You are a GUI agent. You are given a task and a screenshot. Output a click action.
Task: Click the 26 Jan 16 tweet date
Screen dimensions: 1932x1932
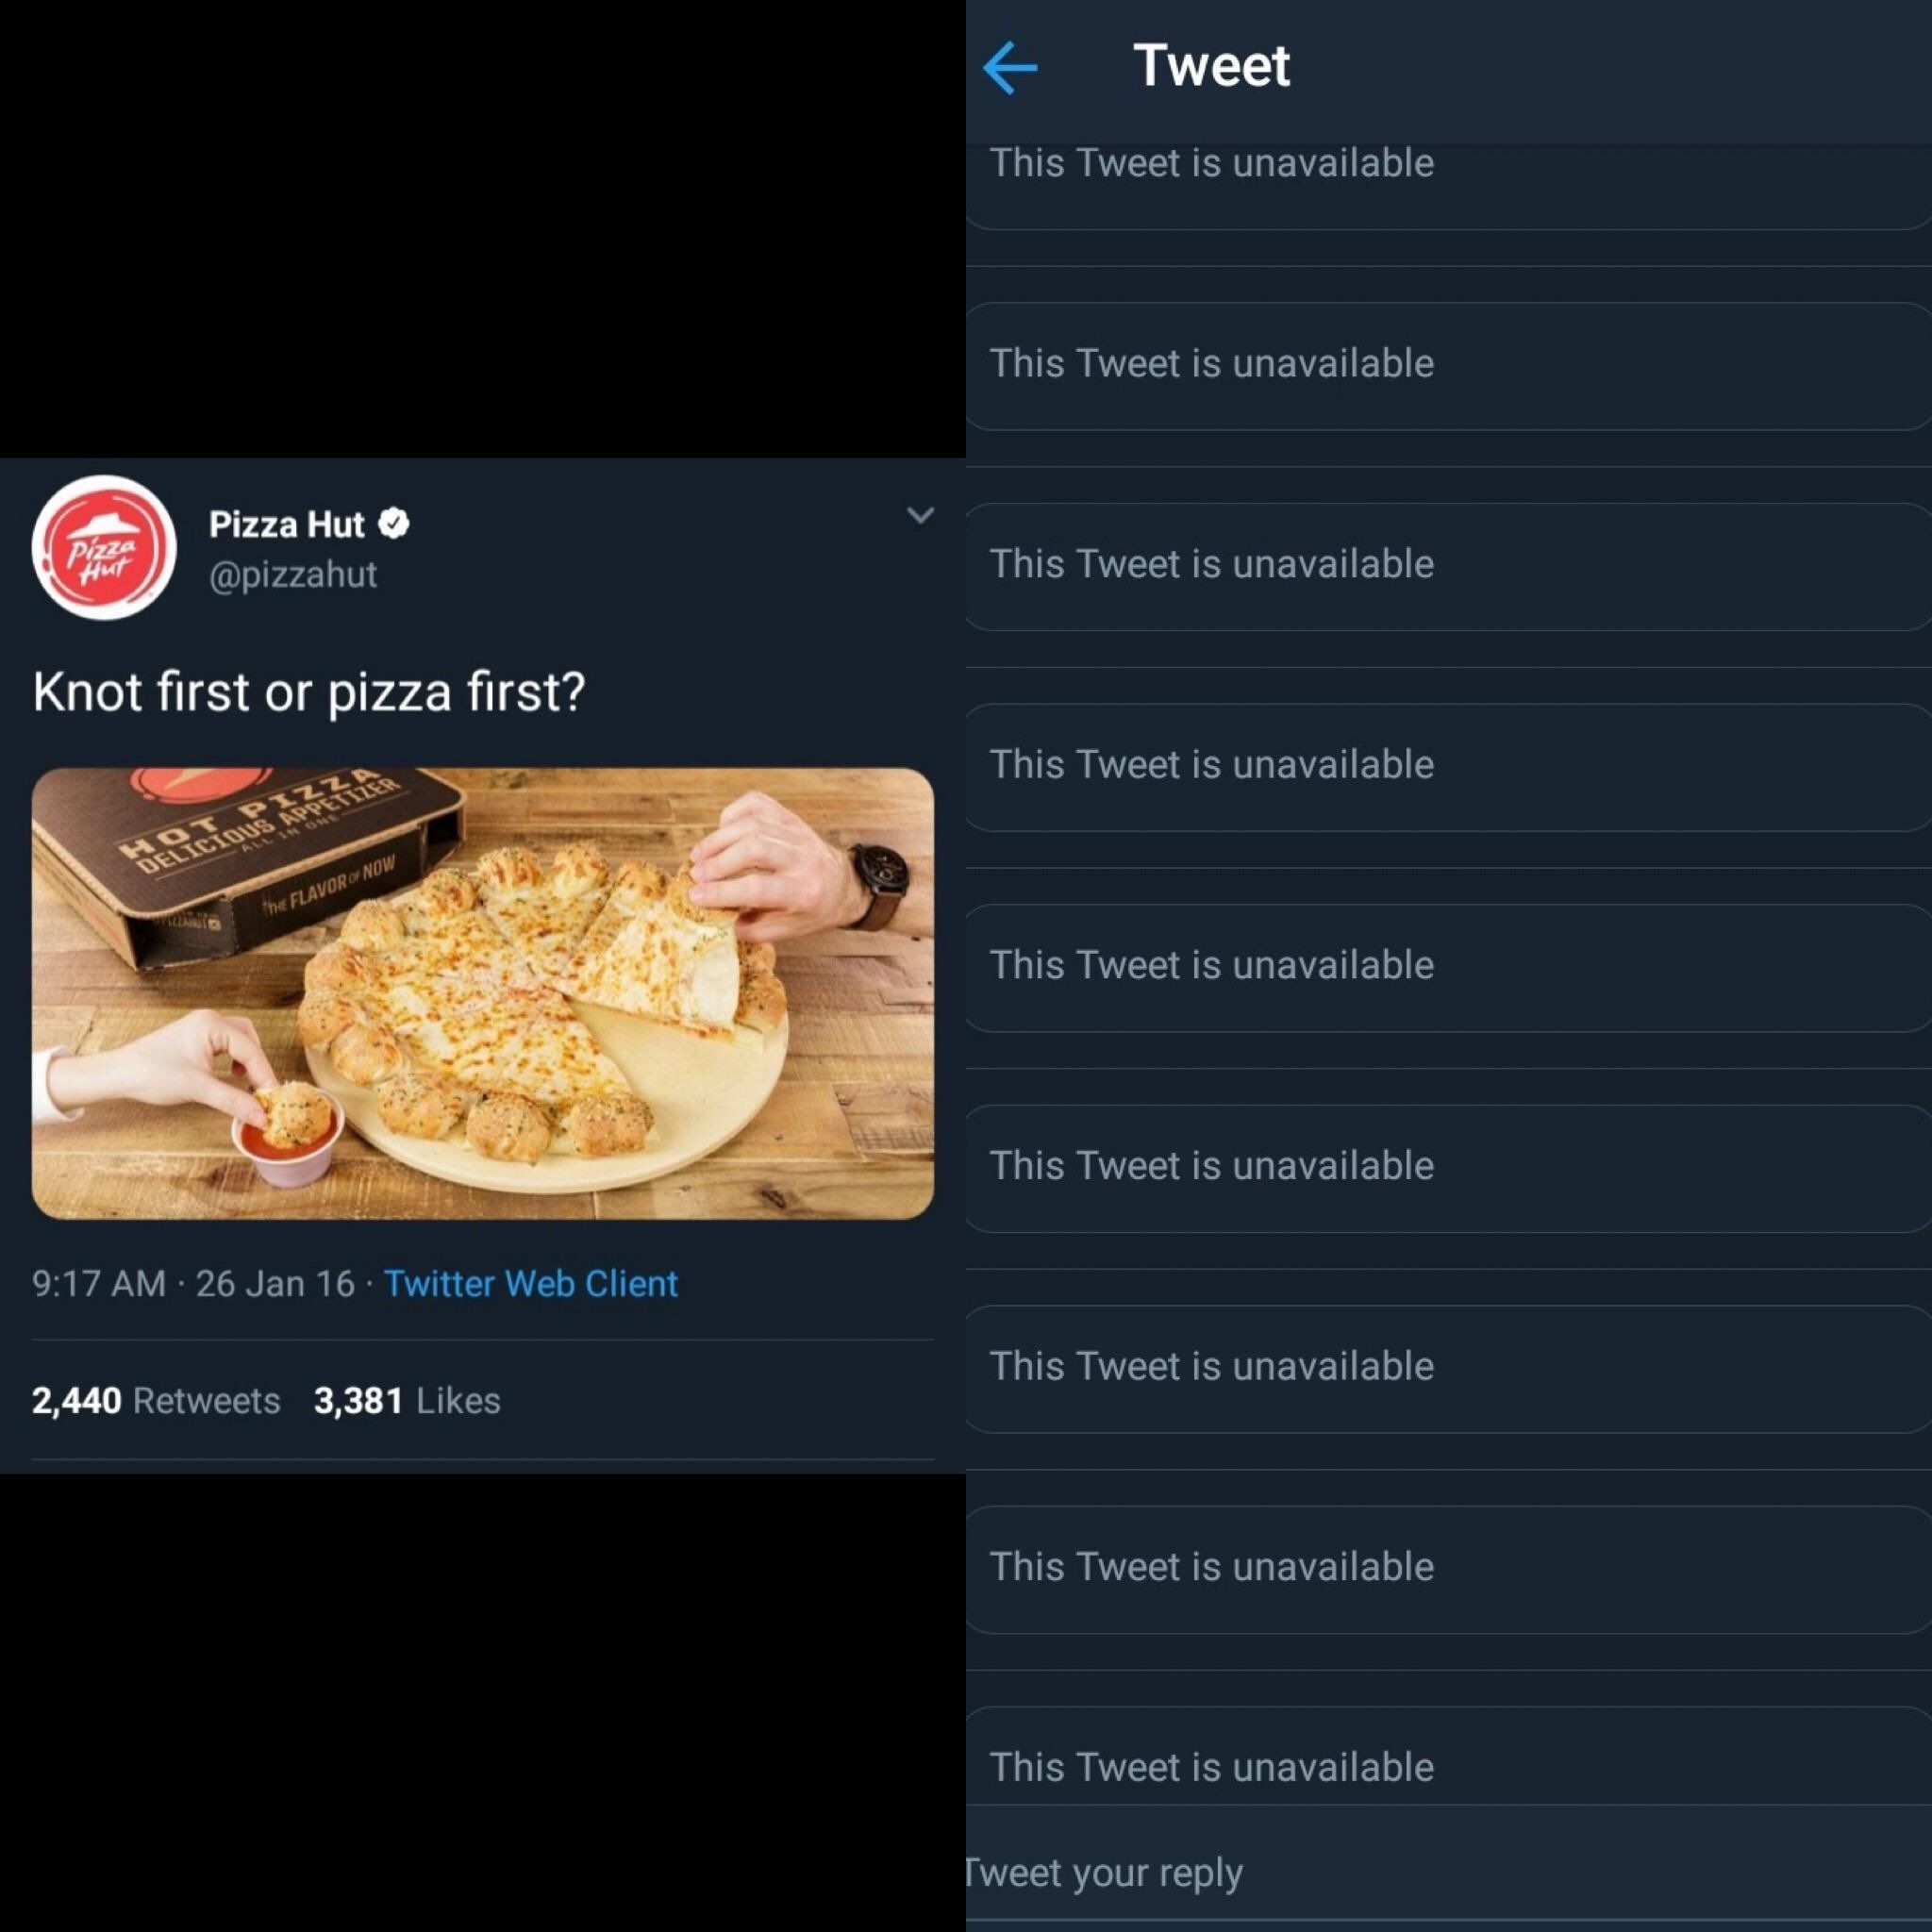coord(275,1283)
